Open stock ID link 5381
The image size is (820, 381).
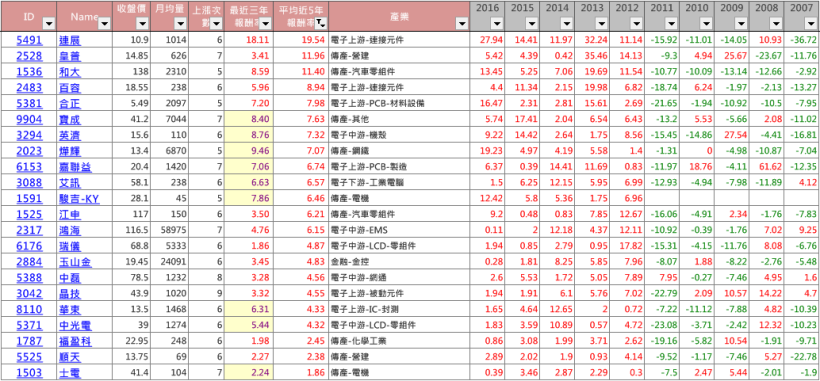[29, 103]
